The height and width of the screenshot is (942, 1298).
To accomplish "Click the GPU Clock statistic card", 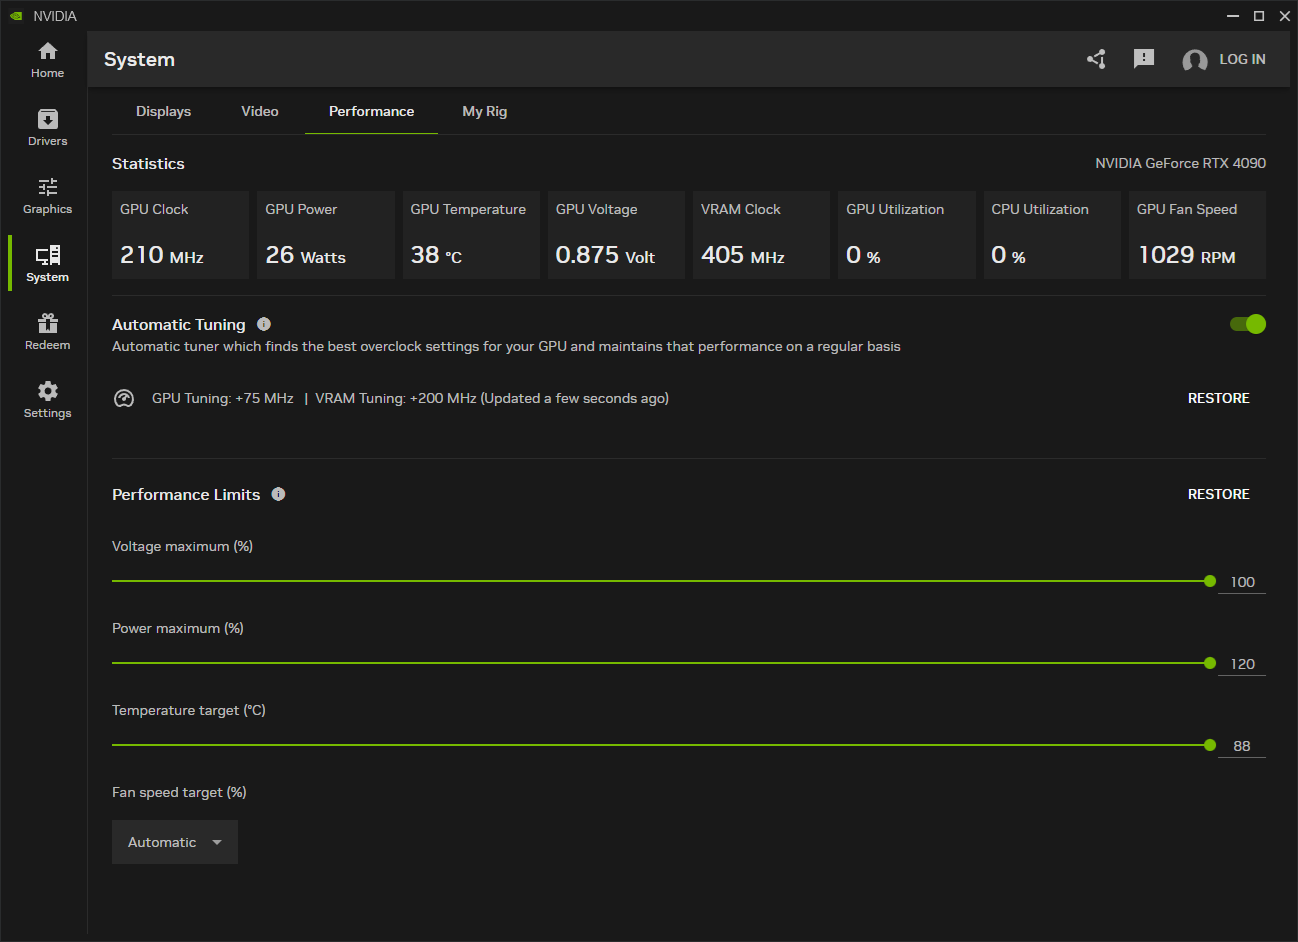I will coord(180,235).
